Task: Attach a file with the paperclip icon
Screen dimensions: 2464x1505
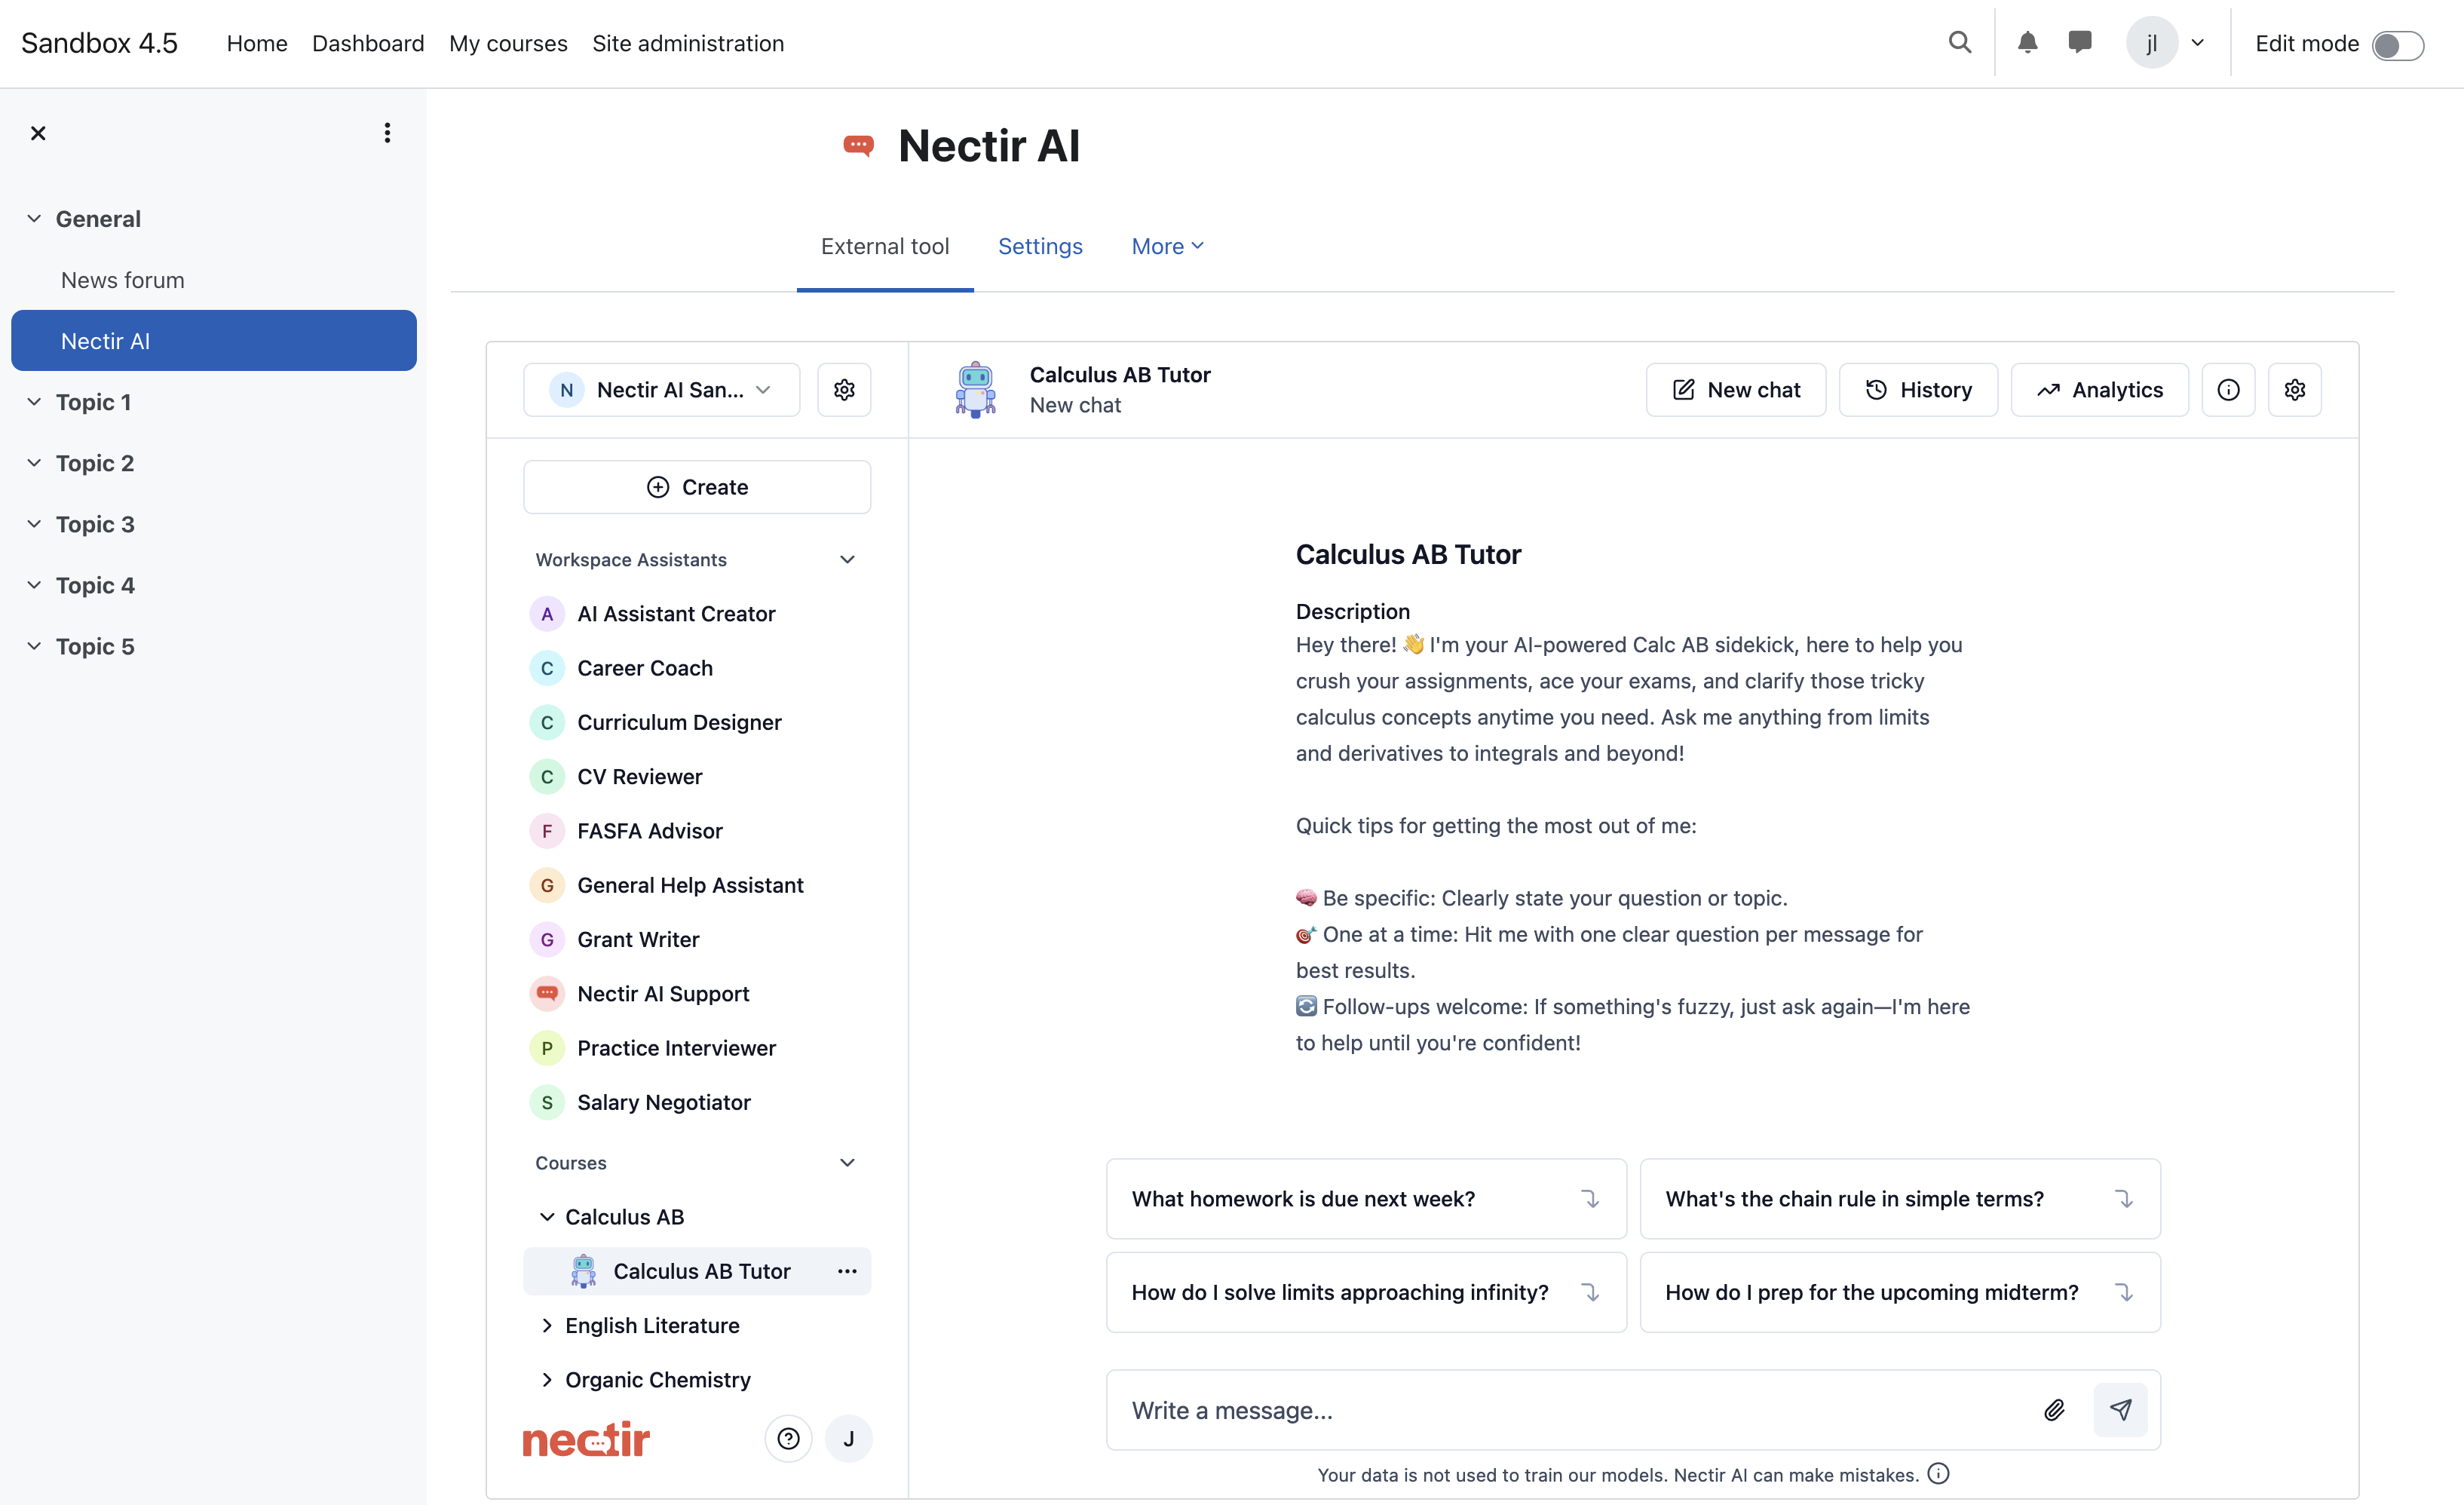Action: [2054, 1410]
